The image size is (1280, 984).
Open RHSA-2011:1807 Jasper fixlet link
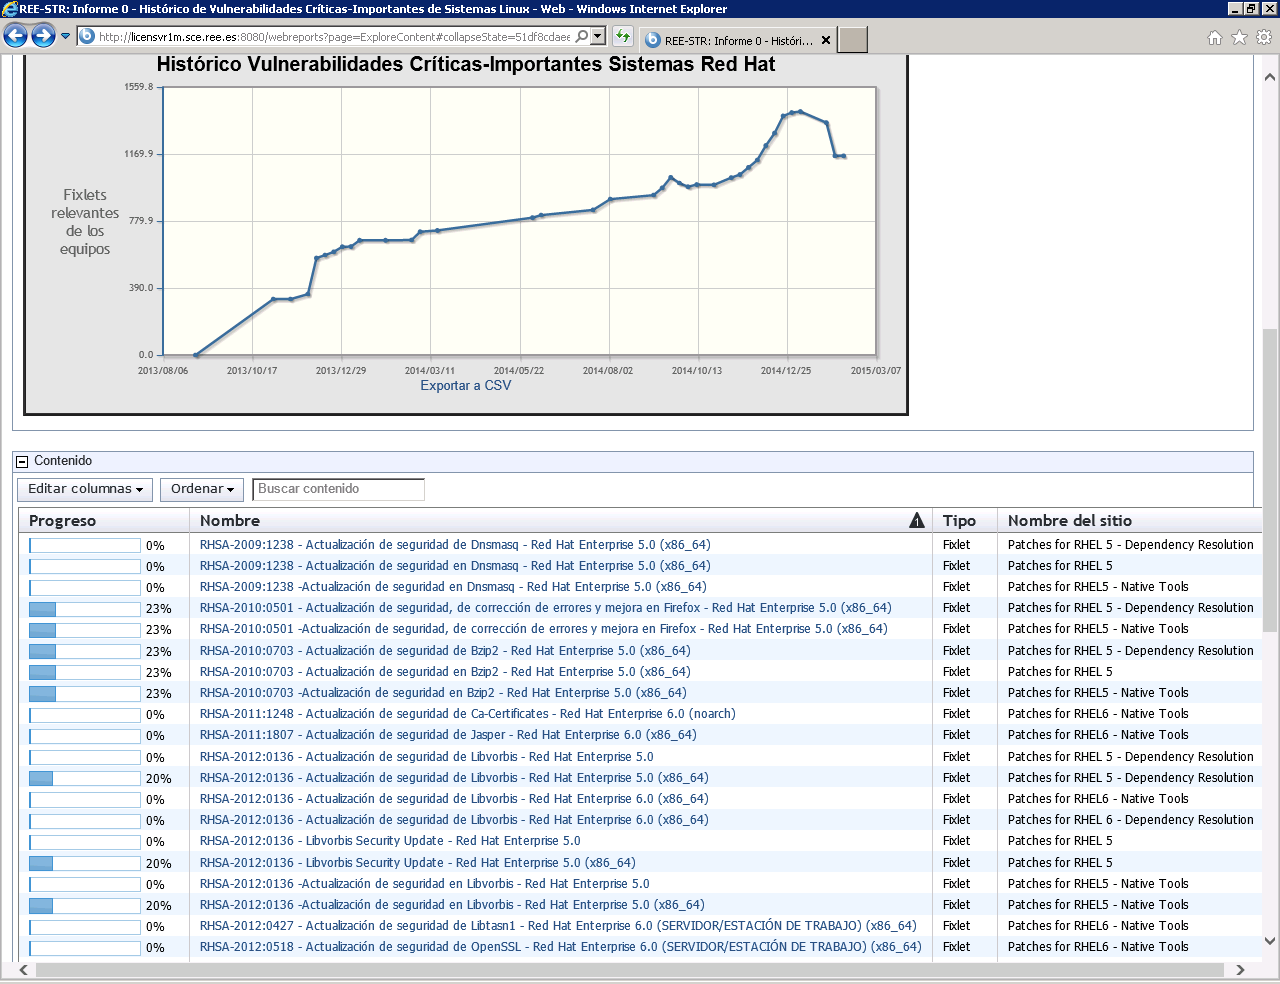(x=448, y=735)
